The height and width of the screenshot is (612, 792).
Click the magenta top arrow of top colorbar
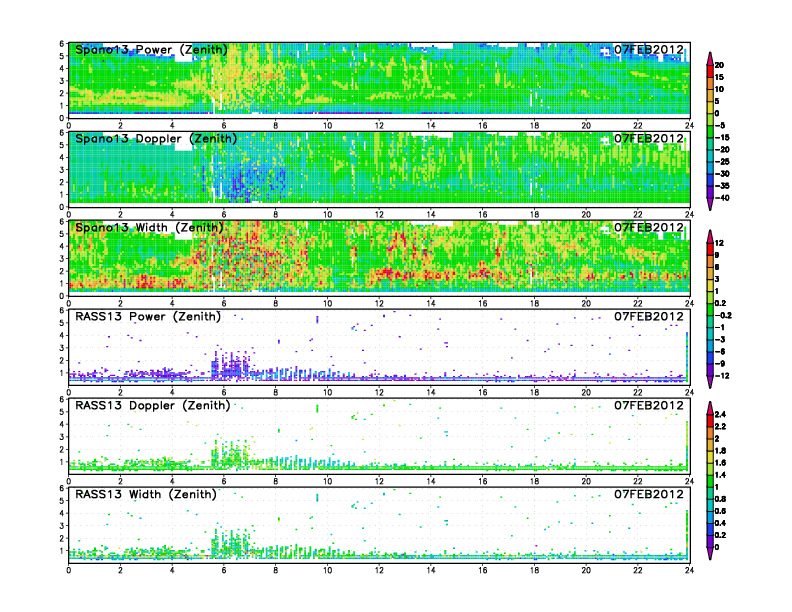coord(710,58)
